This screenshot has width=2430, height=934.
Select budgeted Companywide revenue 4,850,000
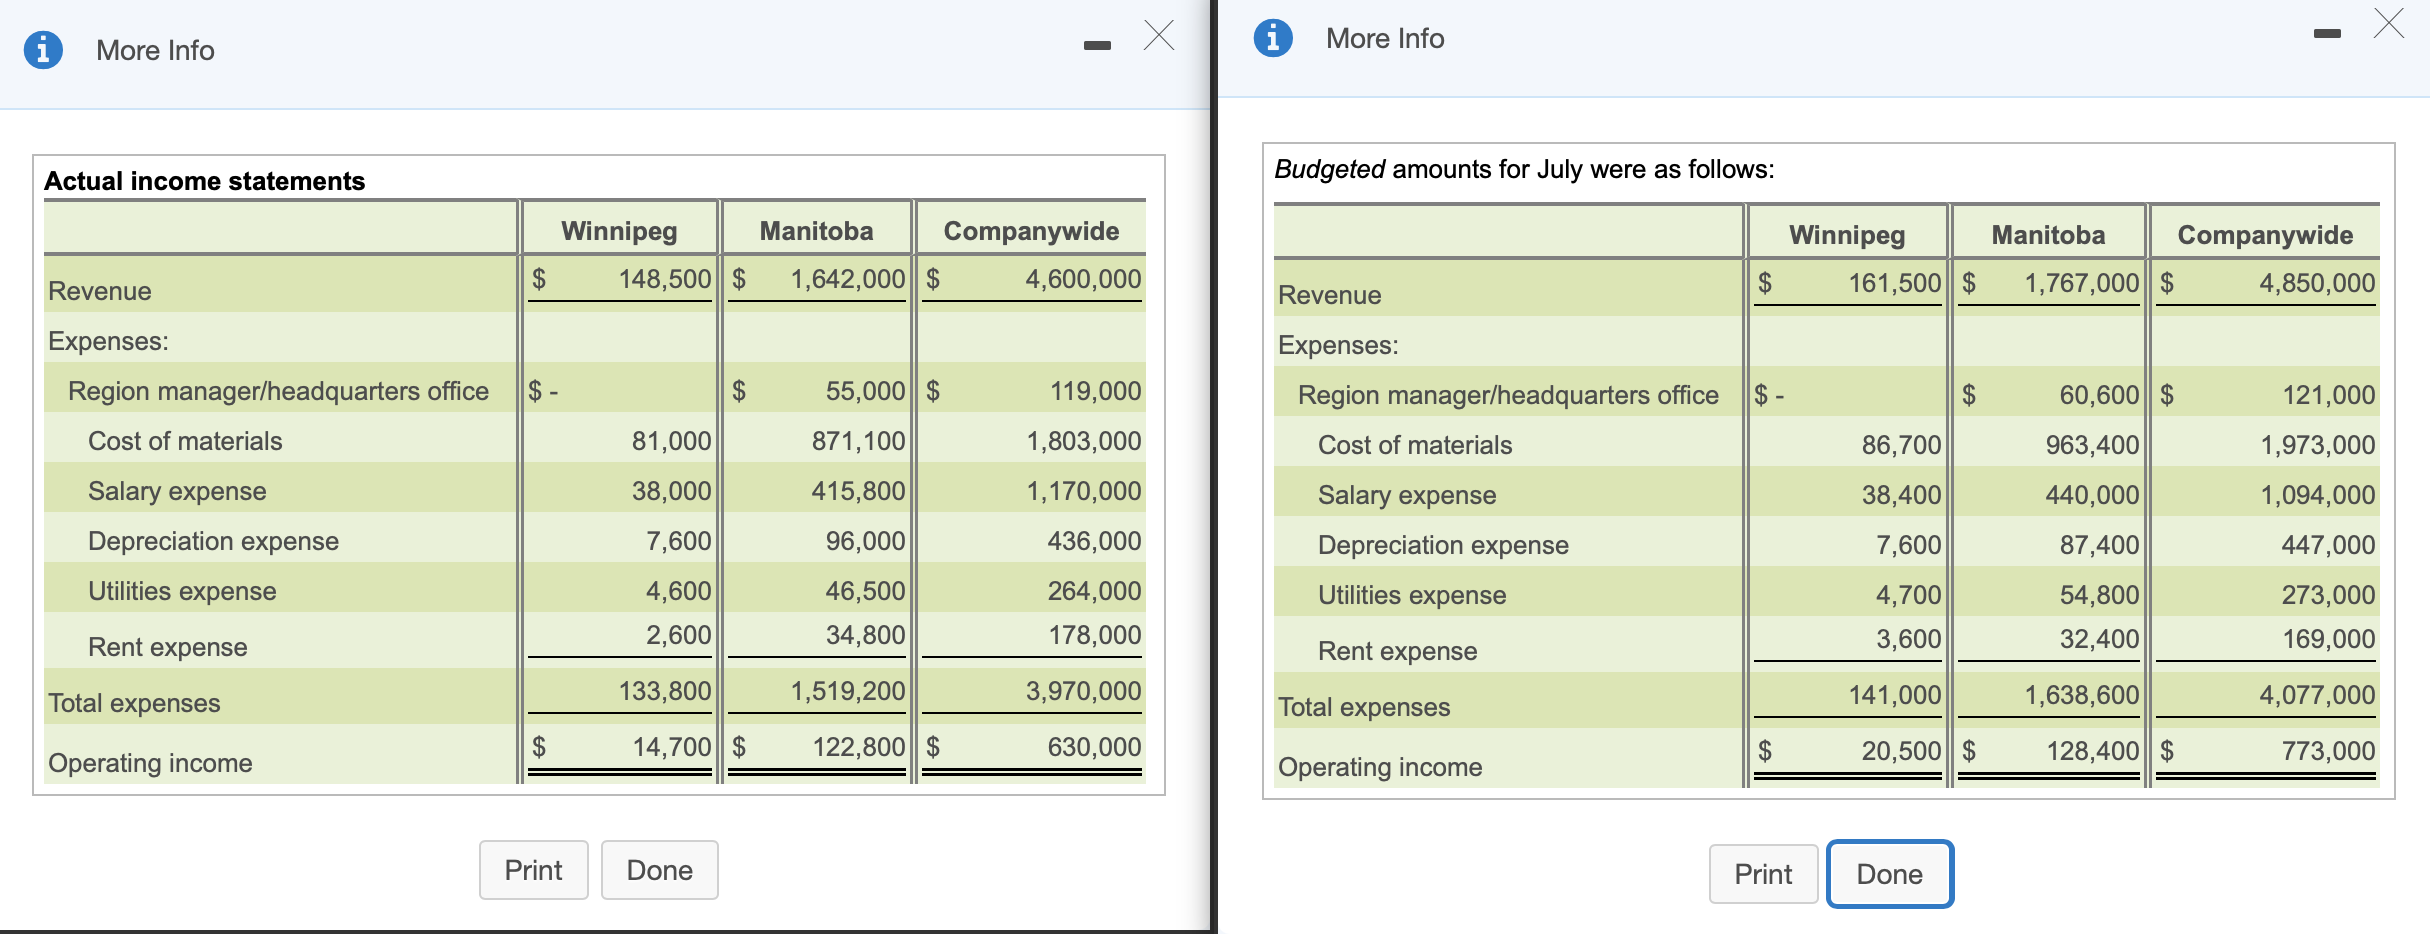2317,283
